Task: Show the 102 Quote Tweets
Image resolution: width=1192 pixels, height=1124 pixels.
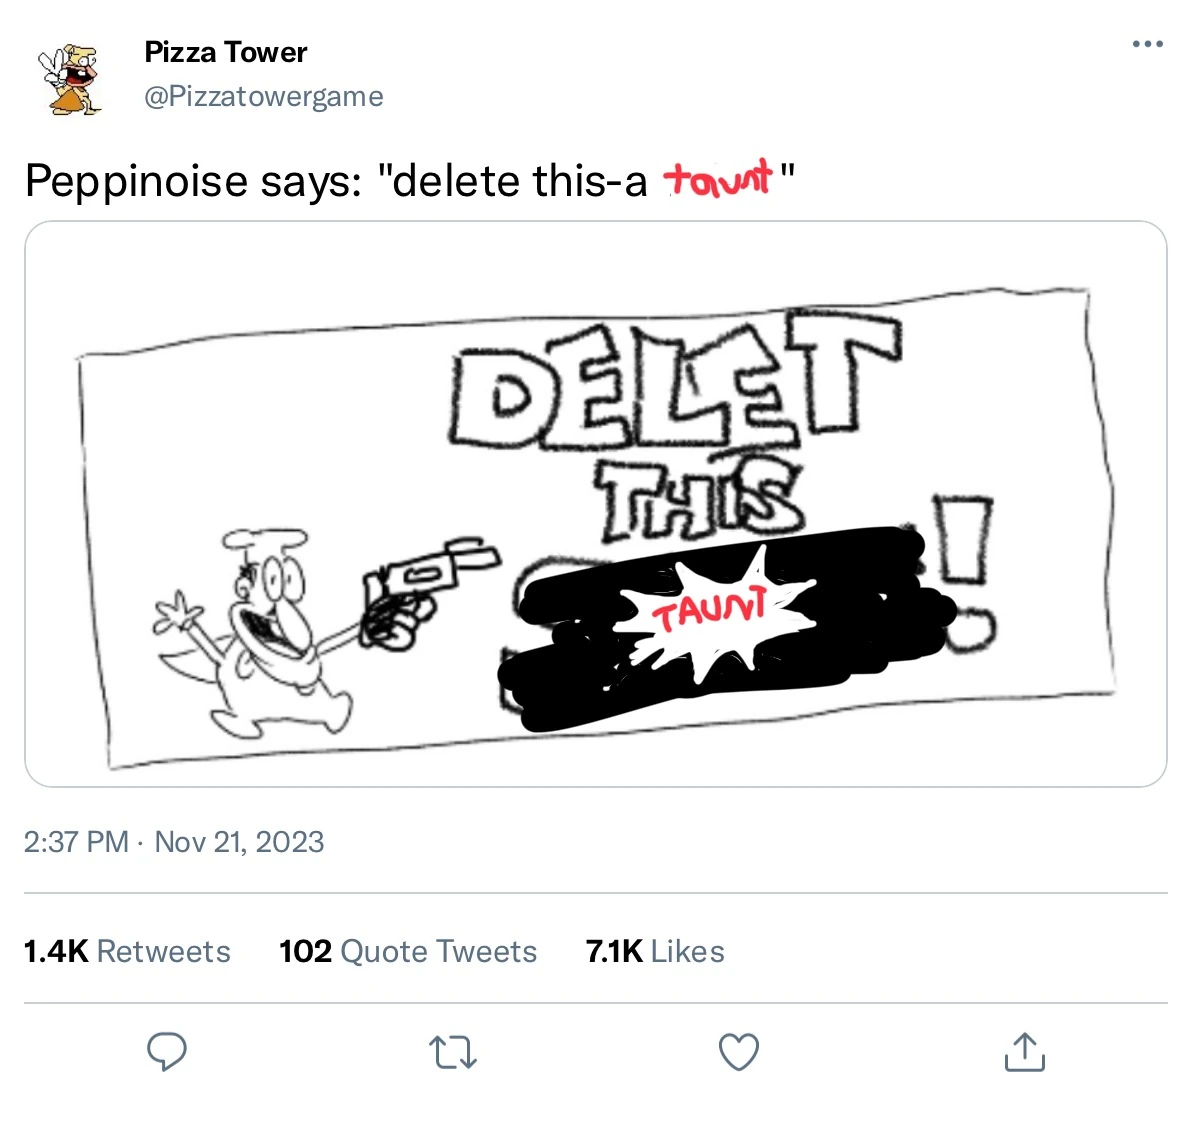Action: 408,951
